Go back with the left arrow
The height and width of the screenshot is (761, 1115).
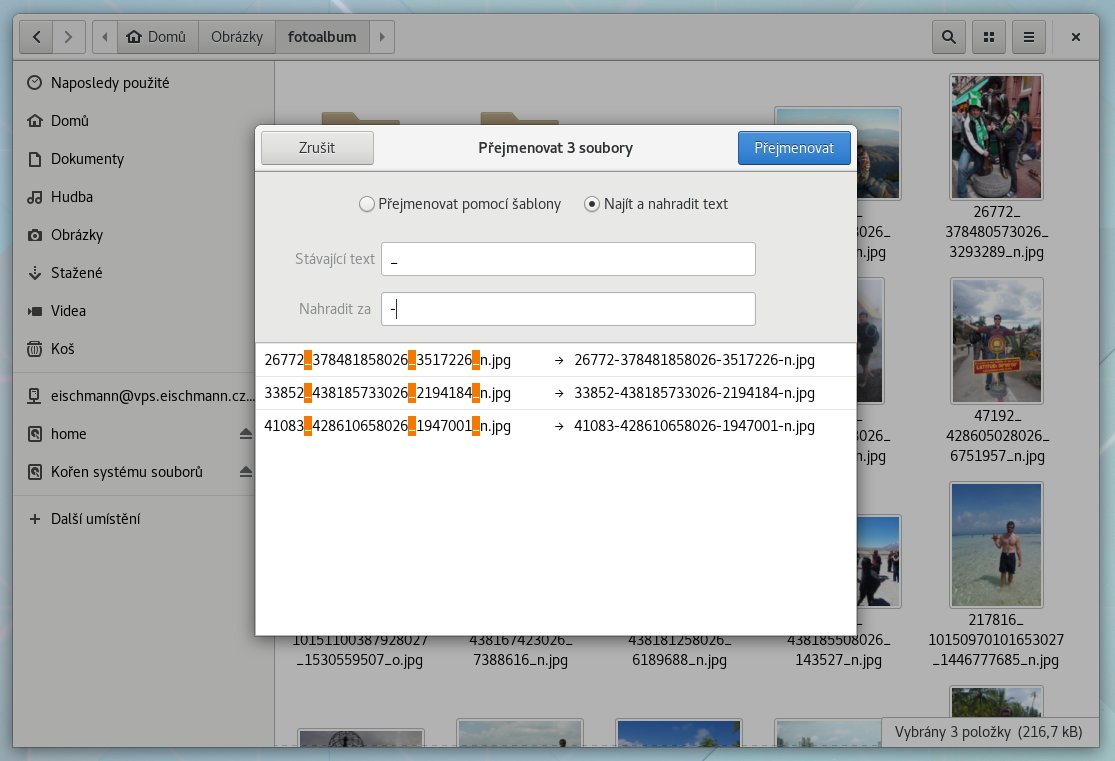[37, 37]
